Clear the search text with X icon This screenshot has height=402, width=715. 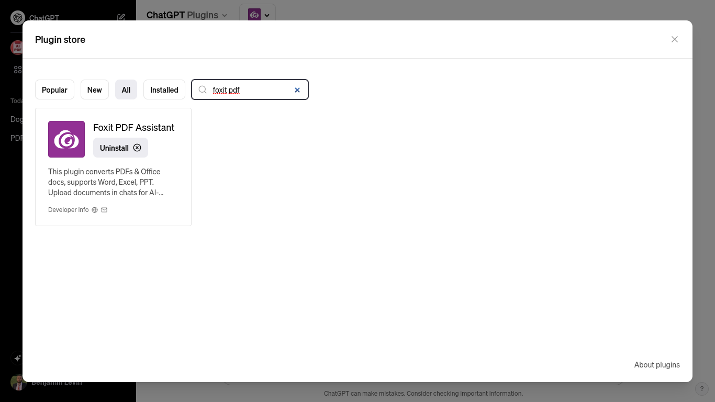(297, 90)
